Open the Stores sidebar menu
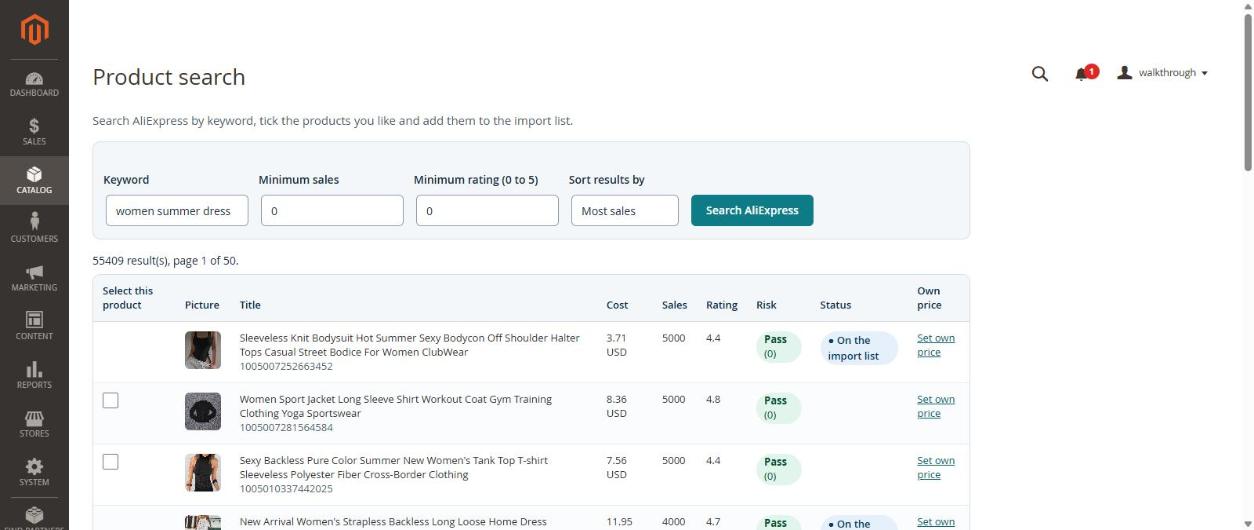Screen dimensions: 1254x530 click(x=34, y=424)
